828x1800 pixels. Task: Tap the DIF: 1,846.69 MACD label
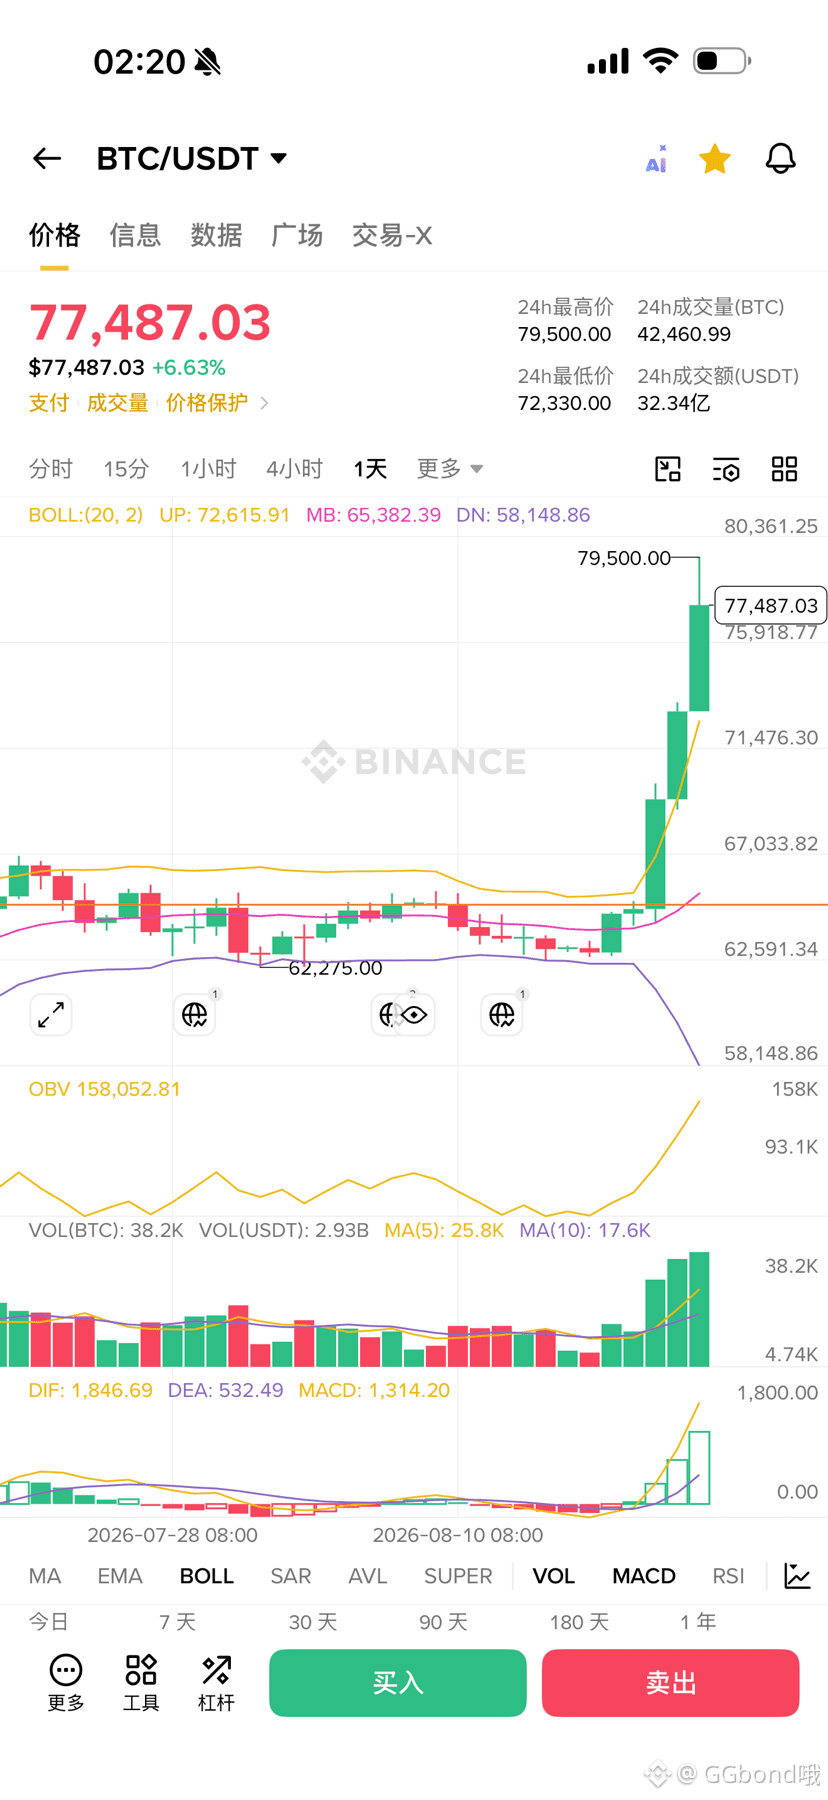pos(91,1390)
